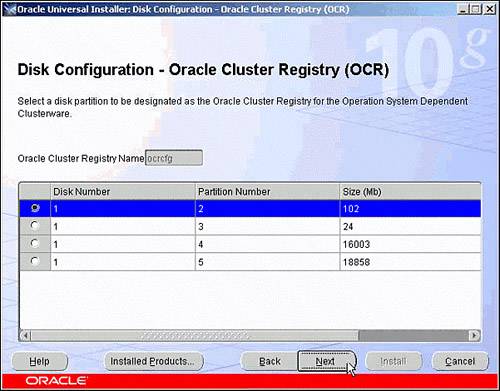Maximize the Oracle Universal Installer window
The width and height of the screenshot is (500, 391).
[x=475, y=9]
